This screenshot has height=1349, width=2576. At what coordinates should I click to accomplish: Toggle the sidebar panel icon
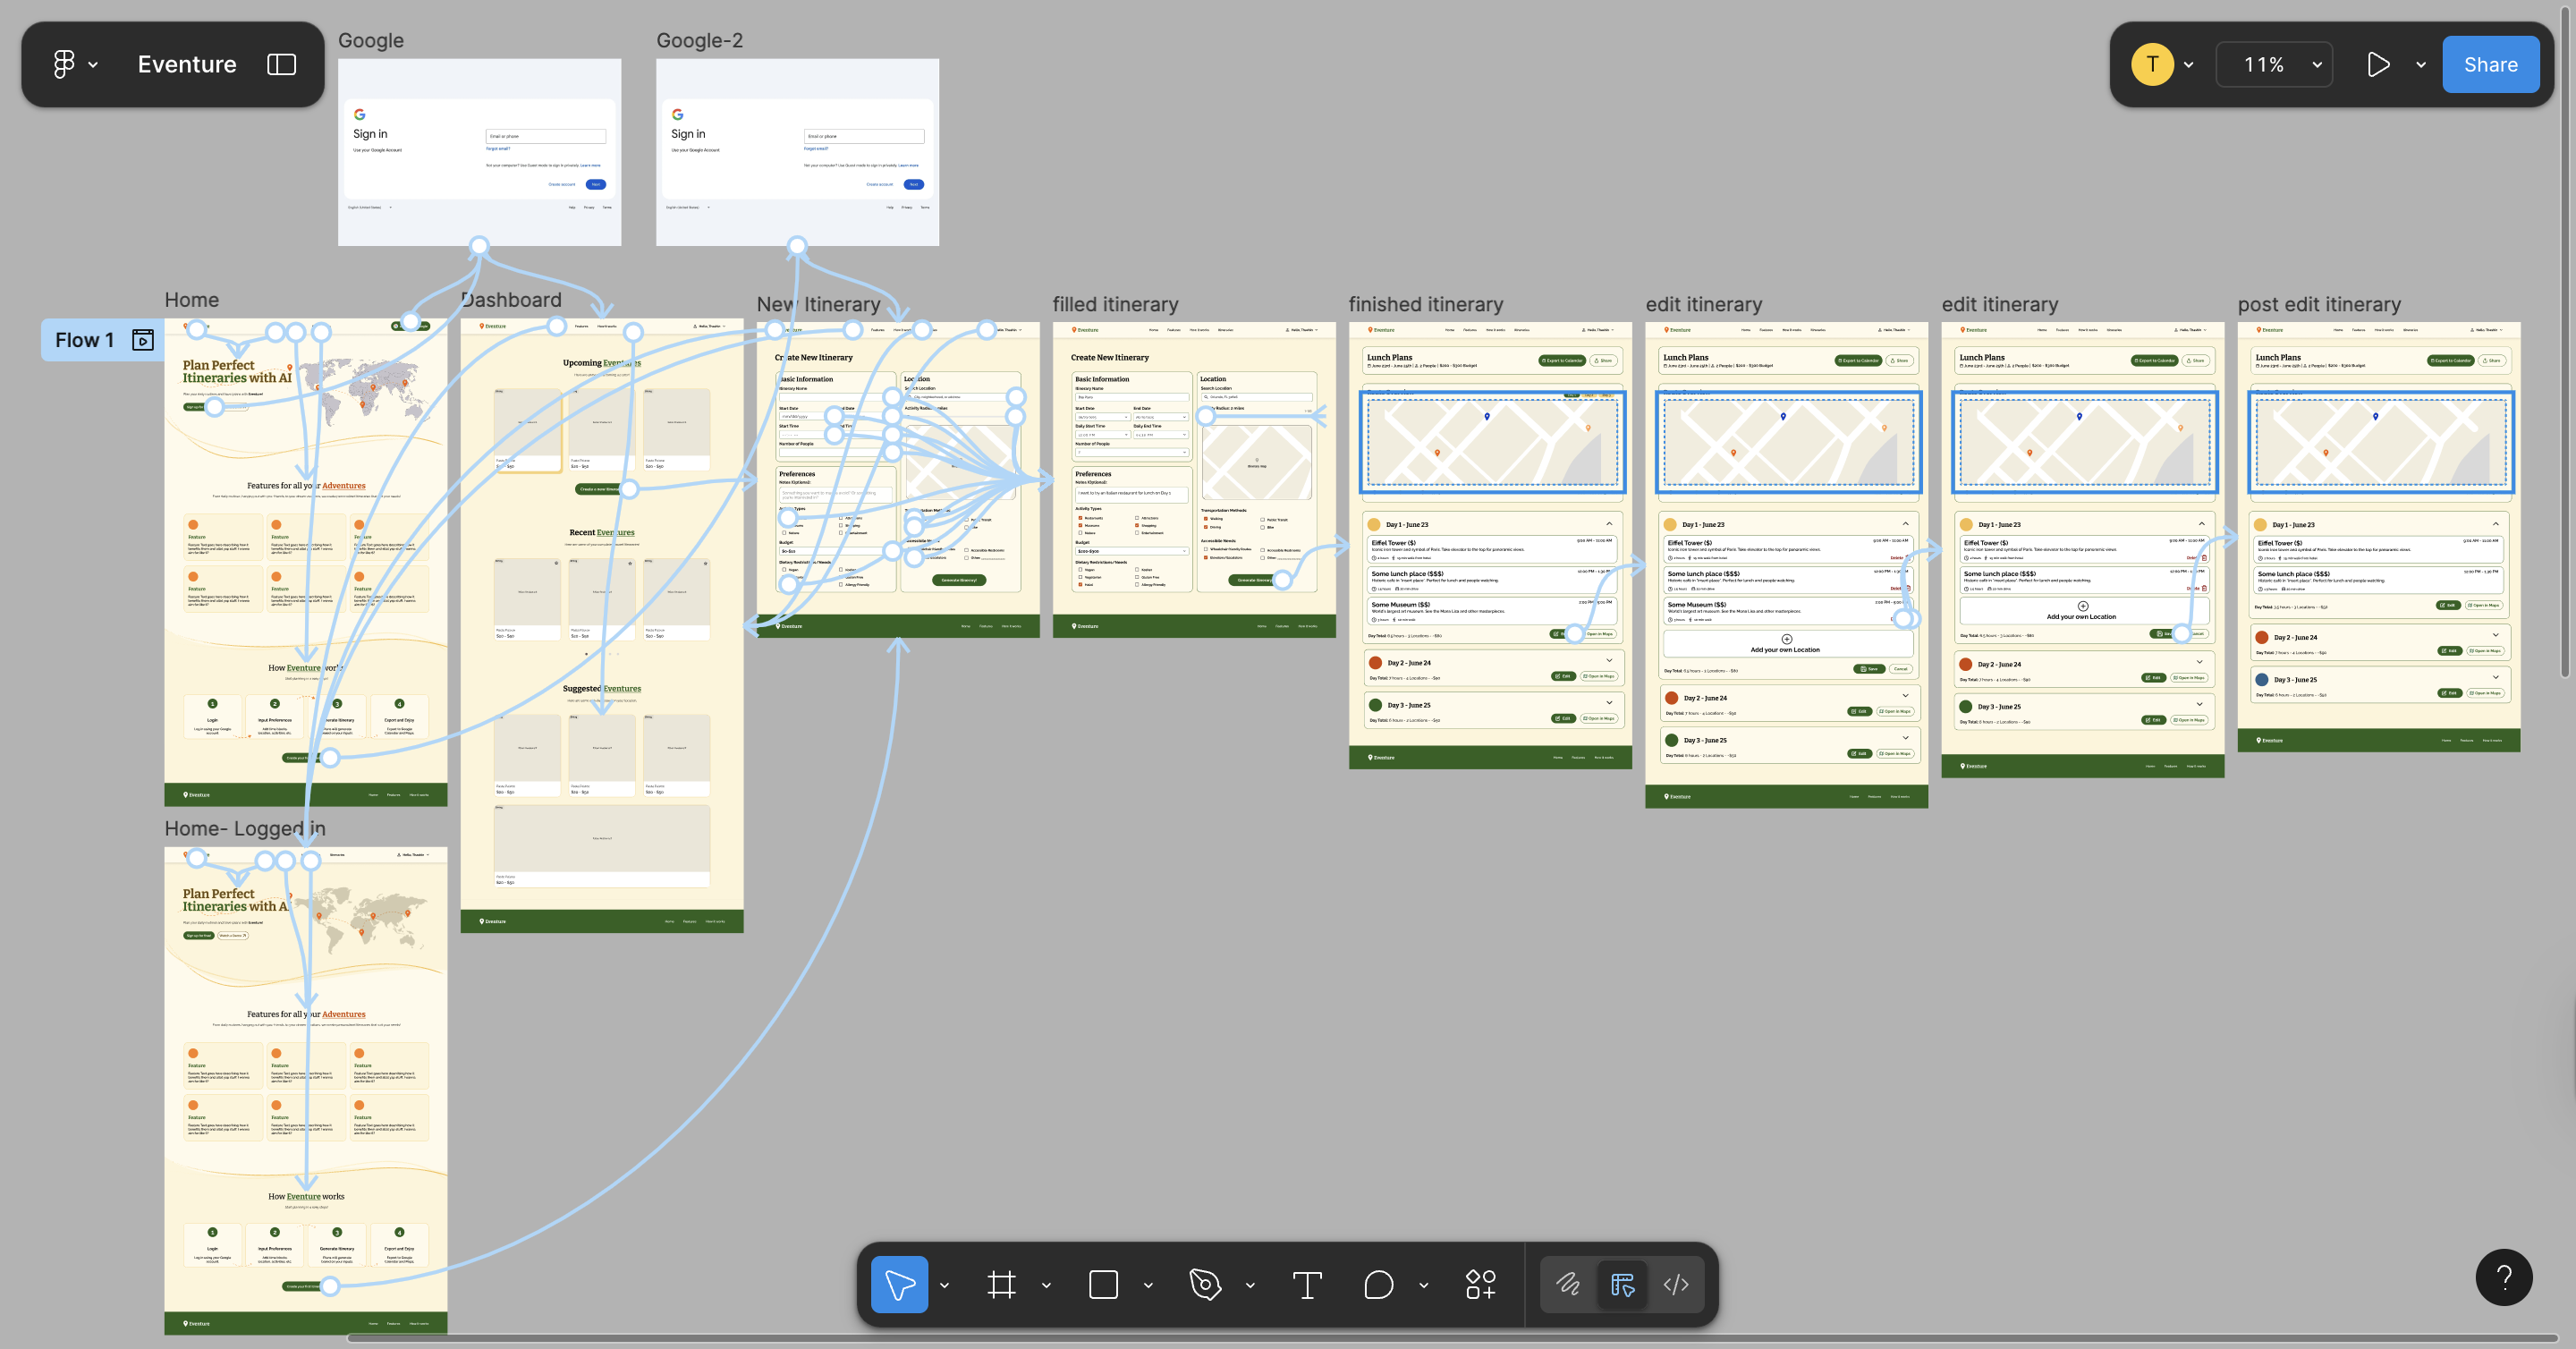pyautogui.click(x=281, y=64)
